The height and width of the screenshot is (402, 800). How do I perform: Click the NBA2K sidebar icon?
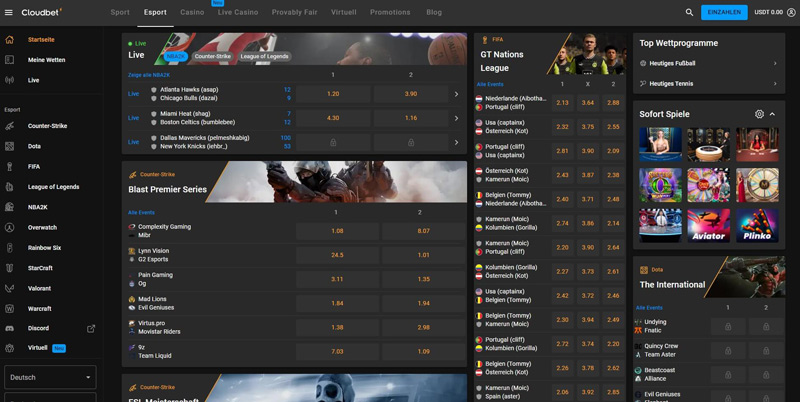(x=9, y=207)
